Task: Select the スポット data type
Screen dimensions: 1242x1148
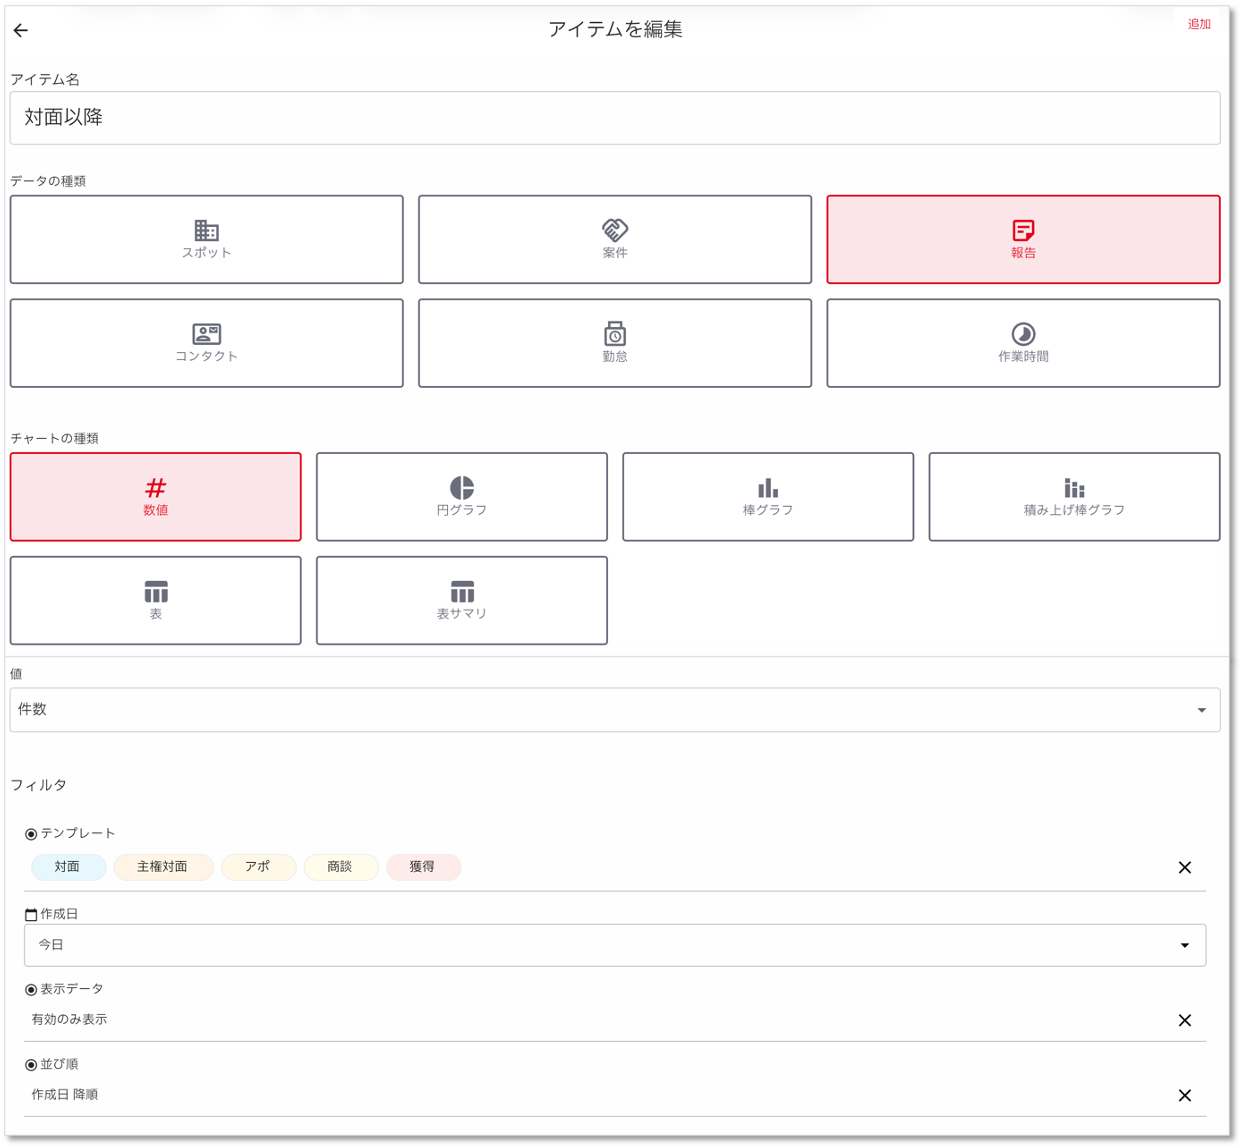Action: pos(206,240)
